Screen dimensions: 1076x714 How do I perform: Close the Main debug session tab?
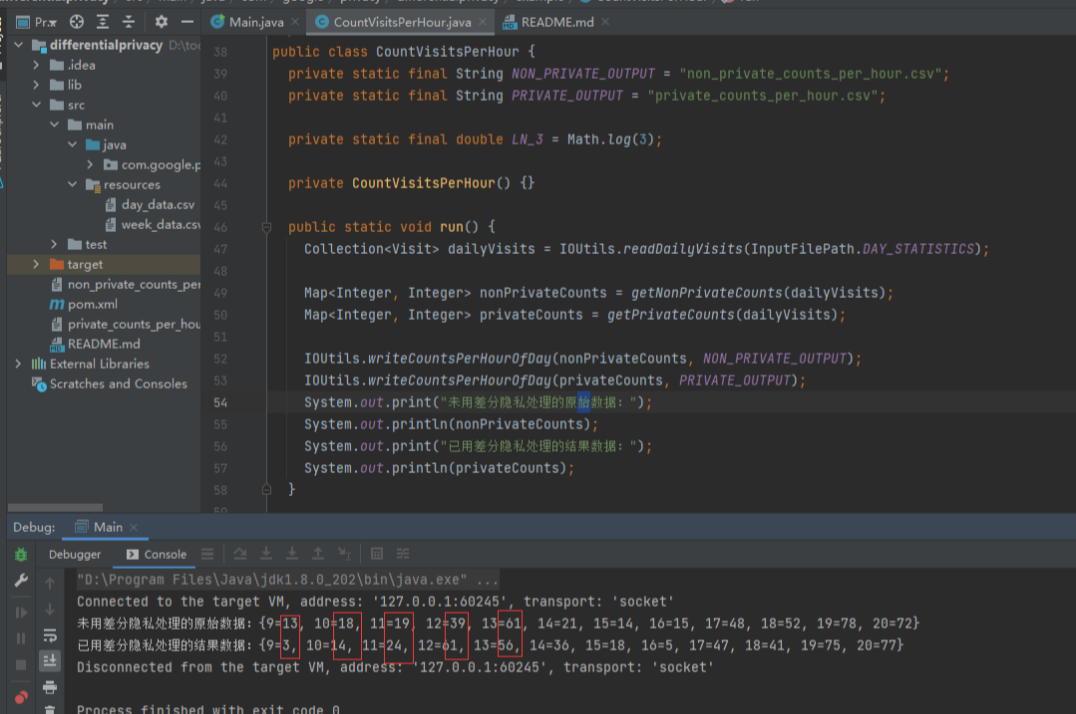[134, 527]
